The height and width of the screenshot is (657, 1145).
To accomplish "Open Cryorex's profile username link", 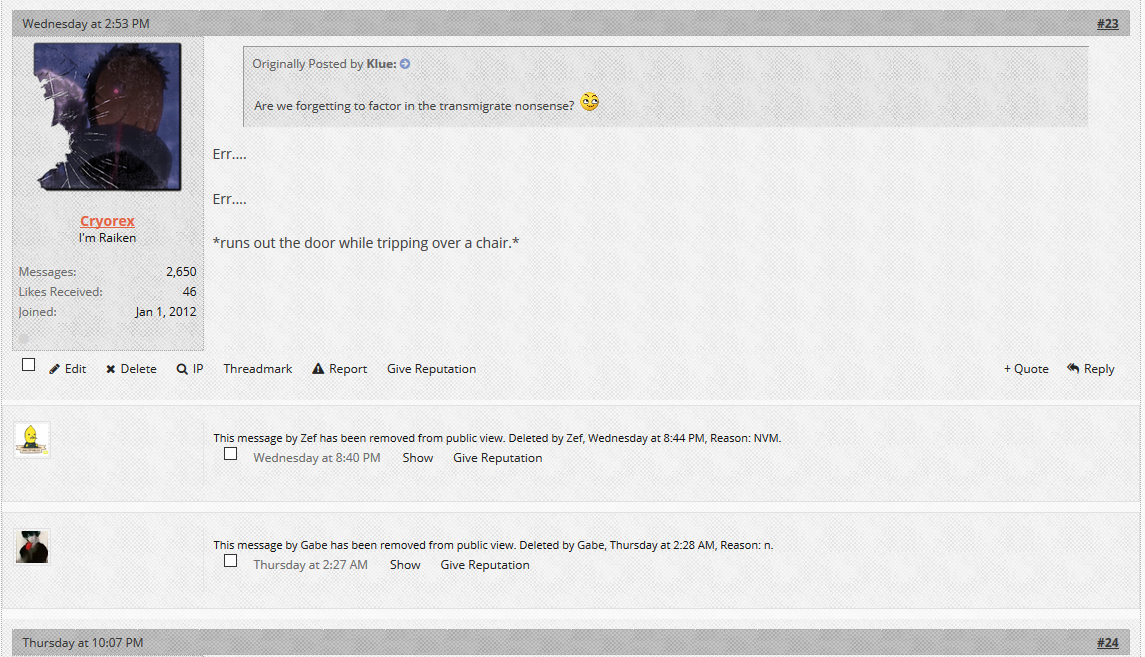I will point(107,220).
